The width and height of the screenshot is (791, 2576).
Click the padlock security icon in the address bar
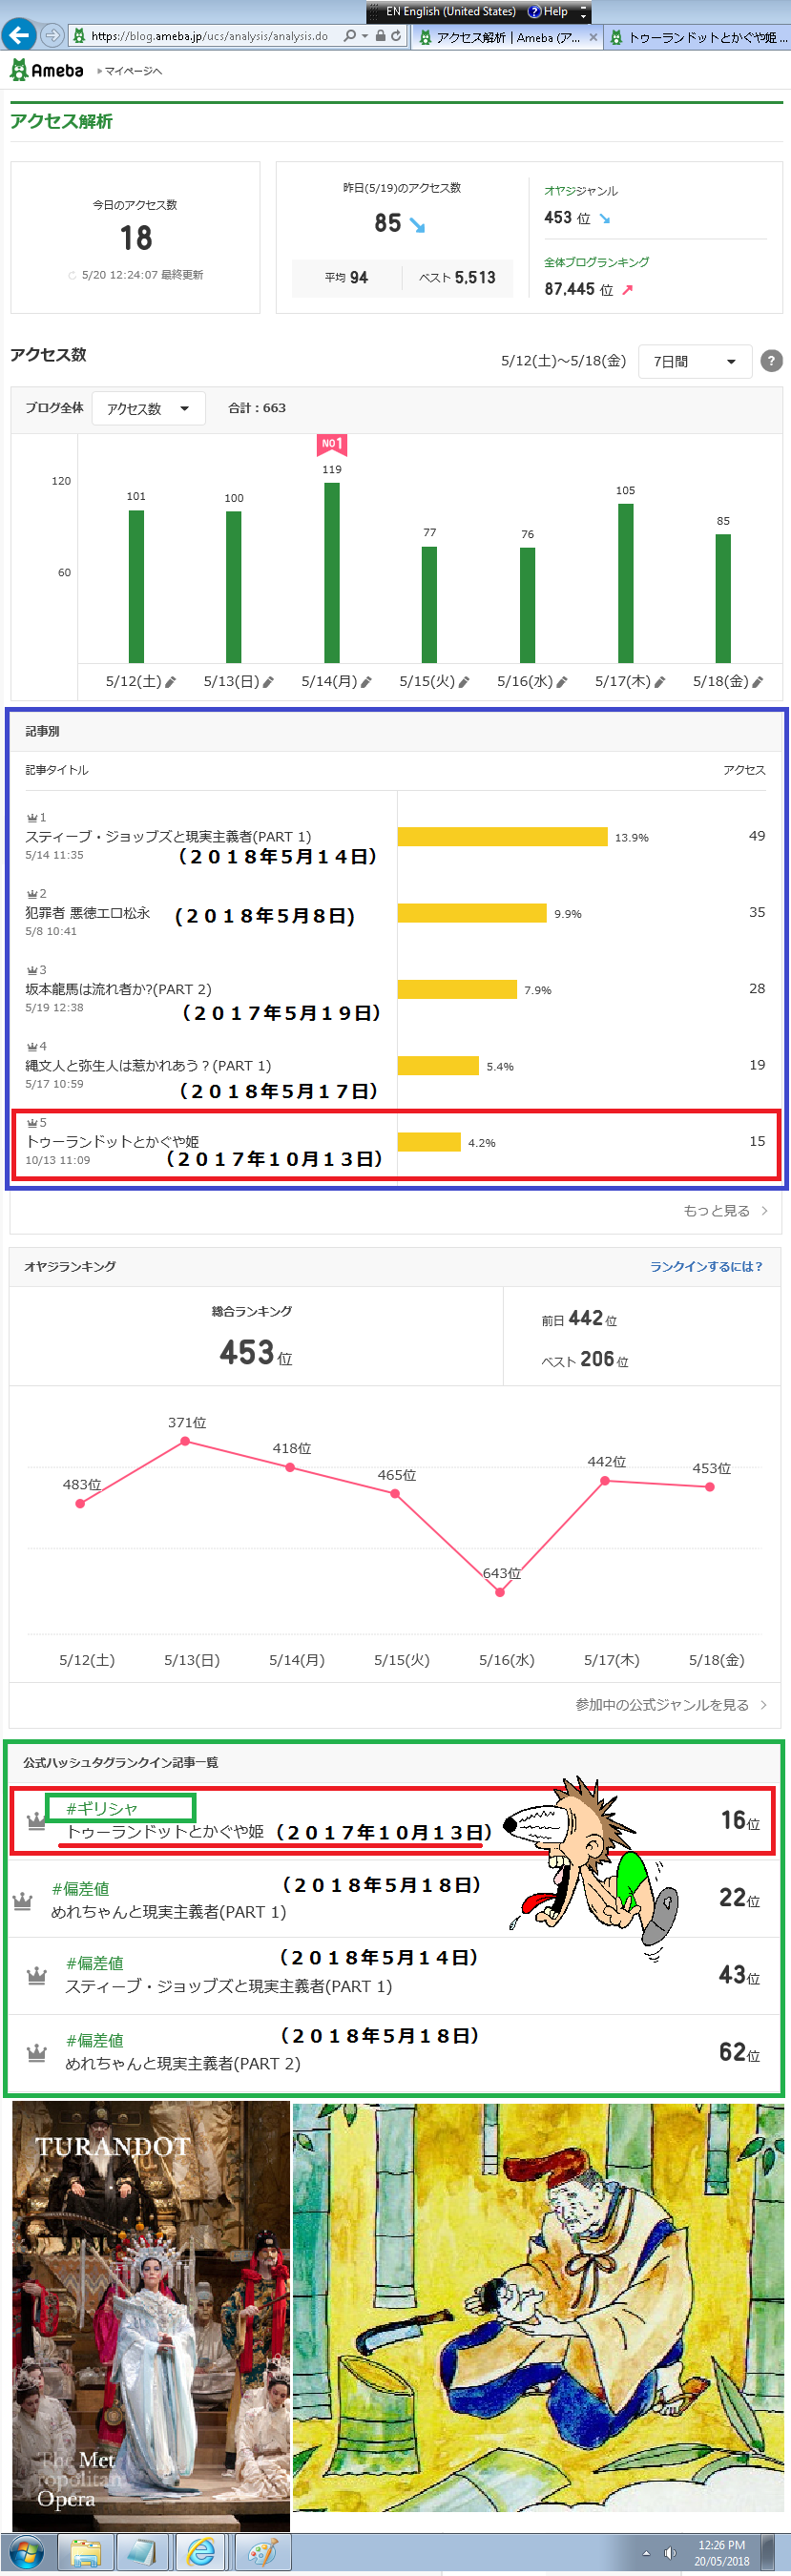click(380, 36)
